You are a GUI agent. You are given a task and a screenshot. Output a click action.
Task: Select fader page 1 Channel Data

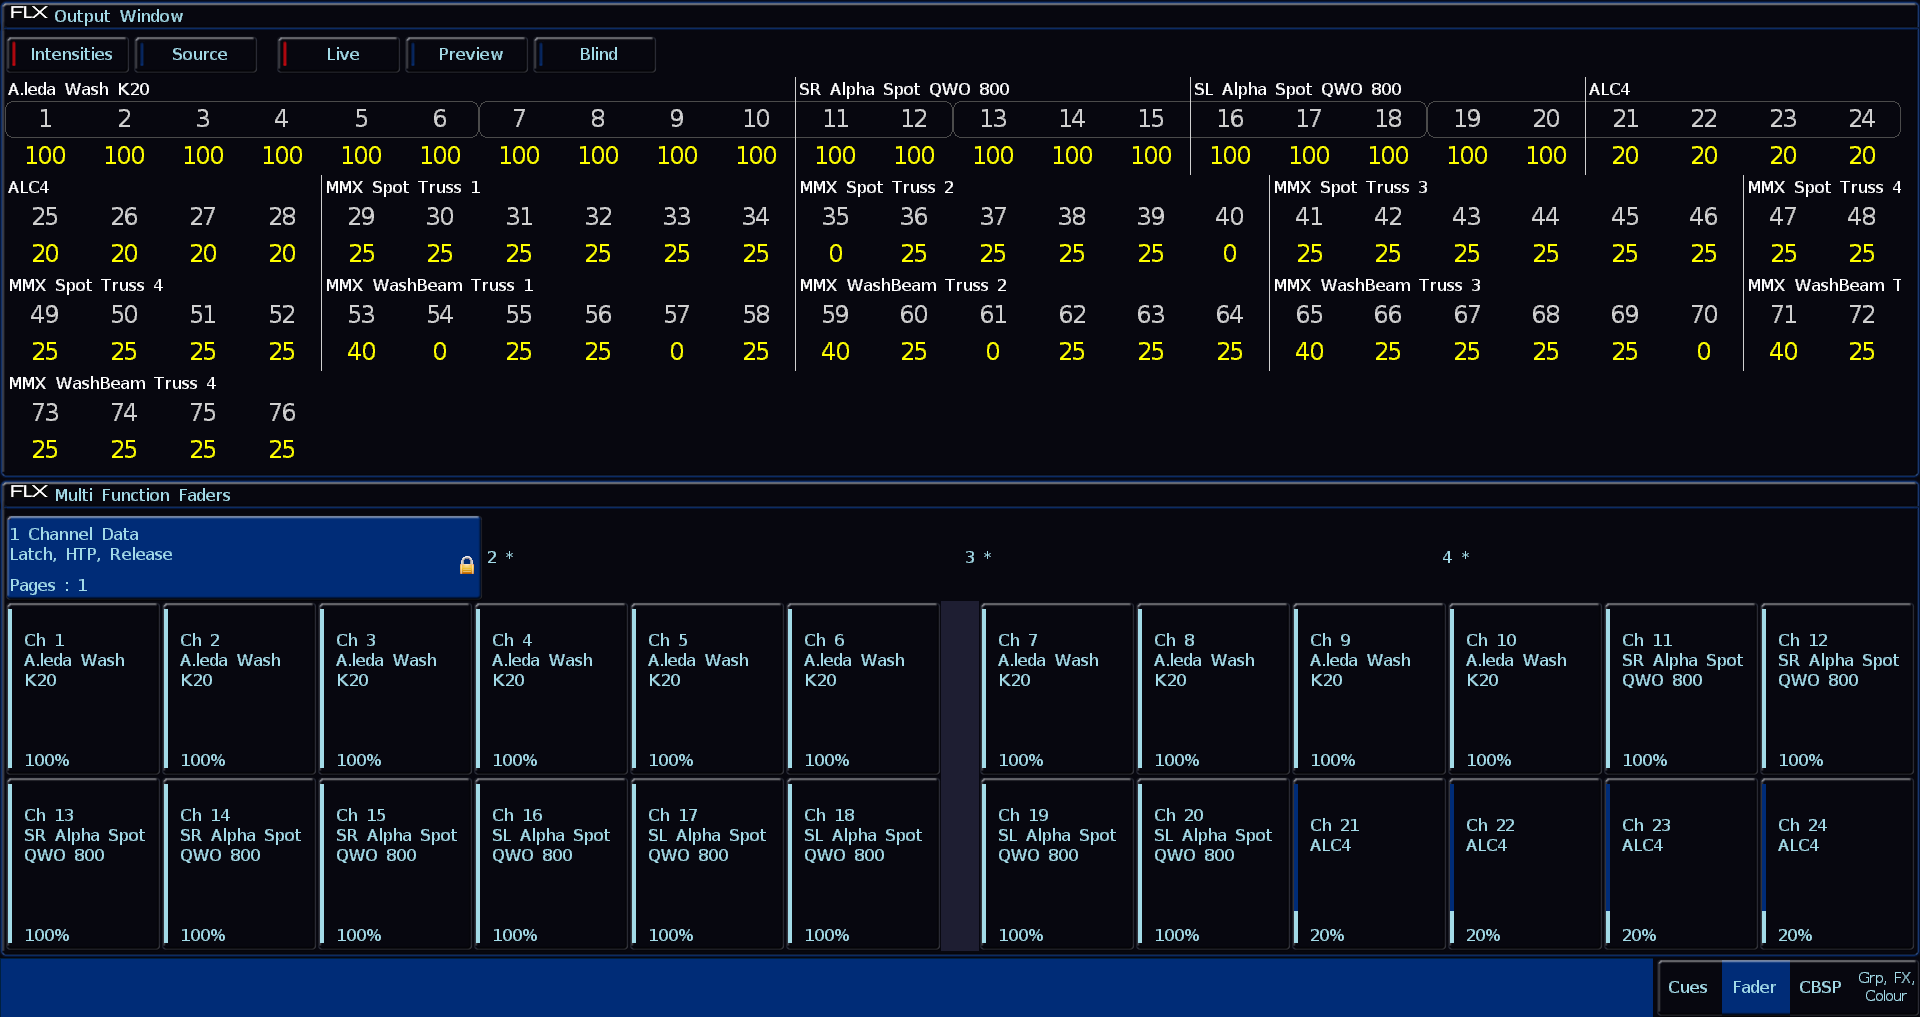(x=244, y=557)
